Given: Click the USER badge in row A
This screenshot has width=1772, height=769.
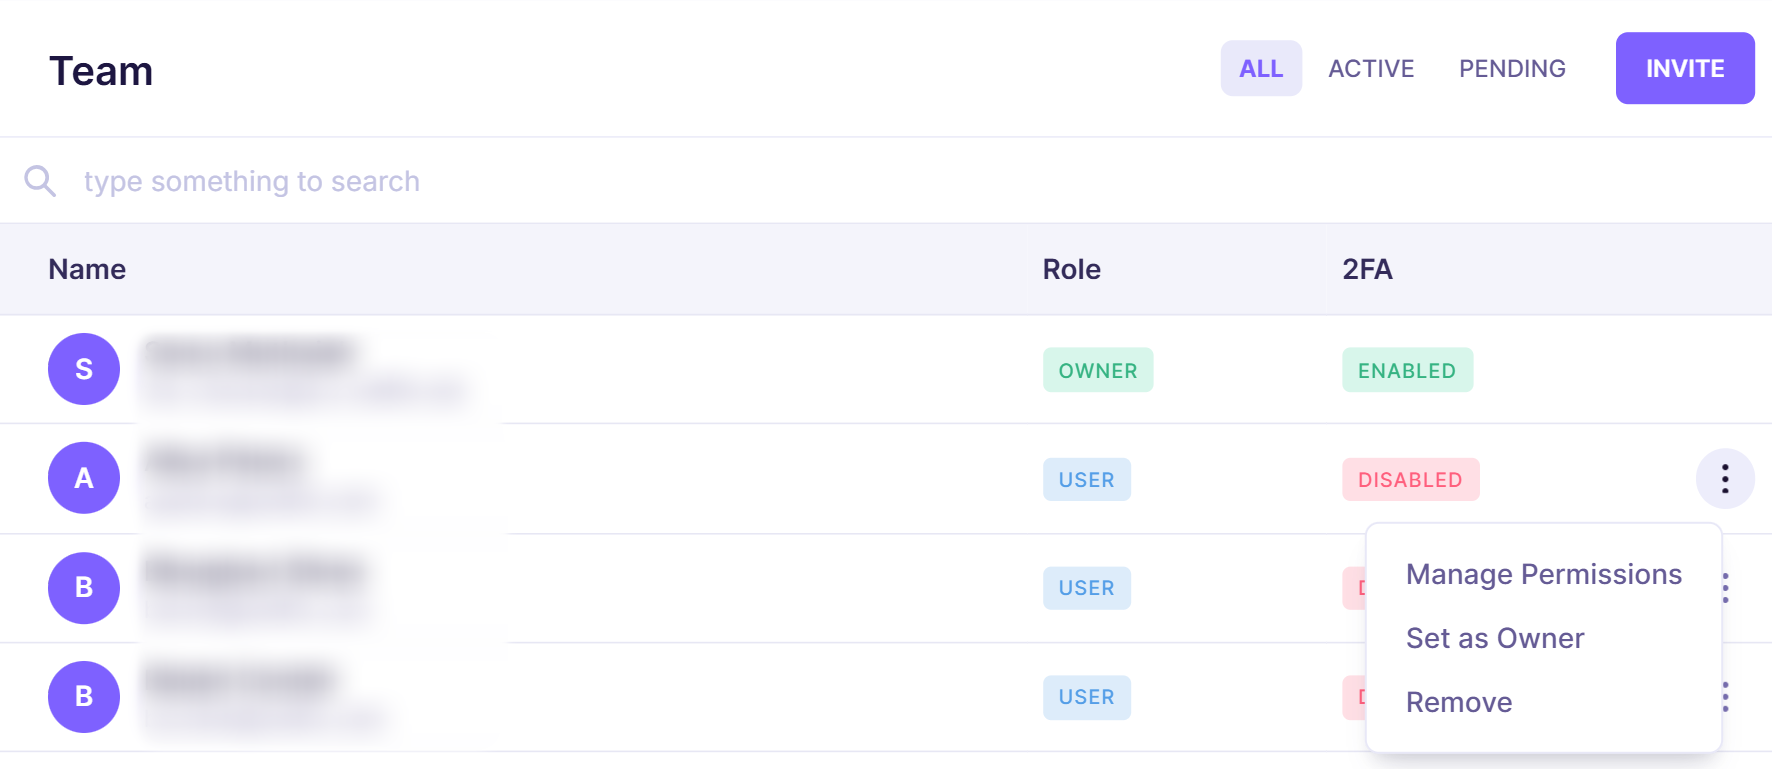Looking at the screenshot, I should (x=1087, y=479).
